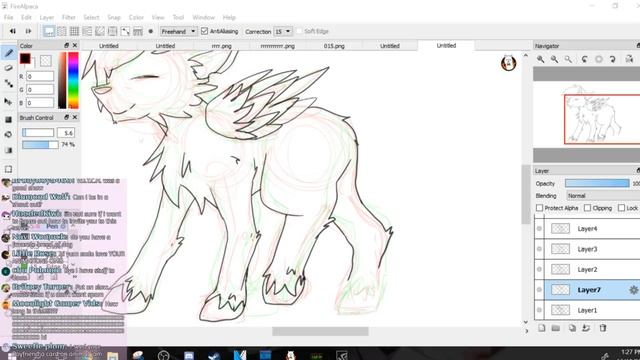Rotate canvas left in Navigator
The width and height of the screenshot is (640, 360).
[x=584, y=59]
